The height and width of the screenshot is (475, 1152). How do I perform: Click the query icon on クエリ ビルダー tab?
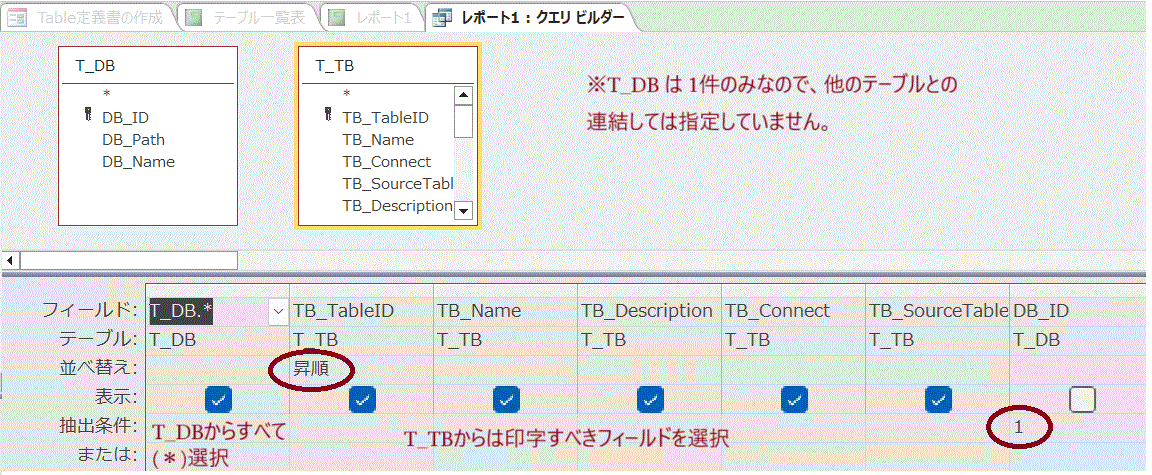[x=441, y=17]
